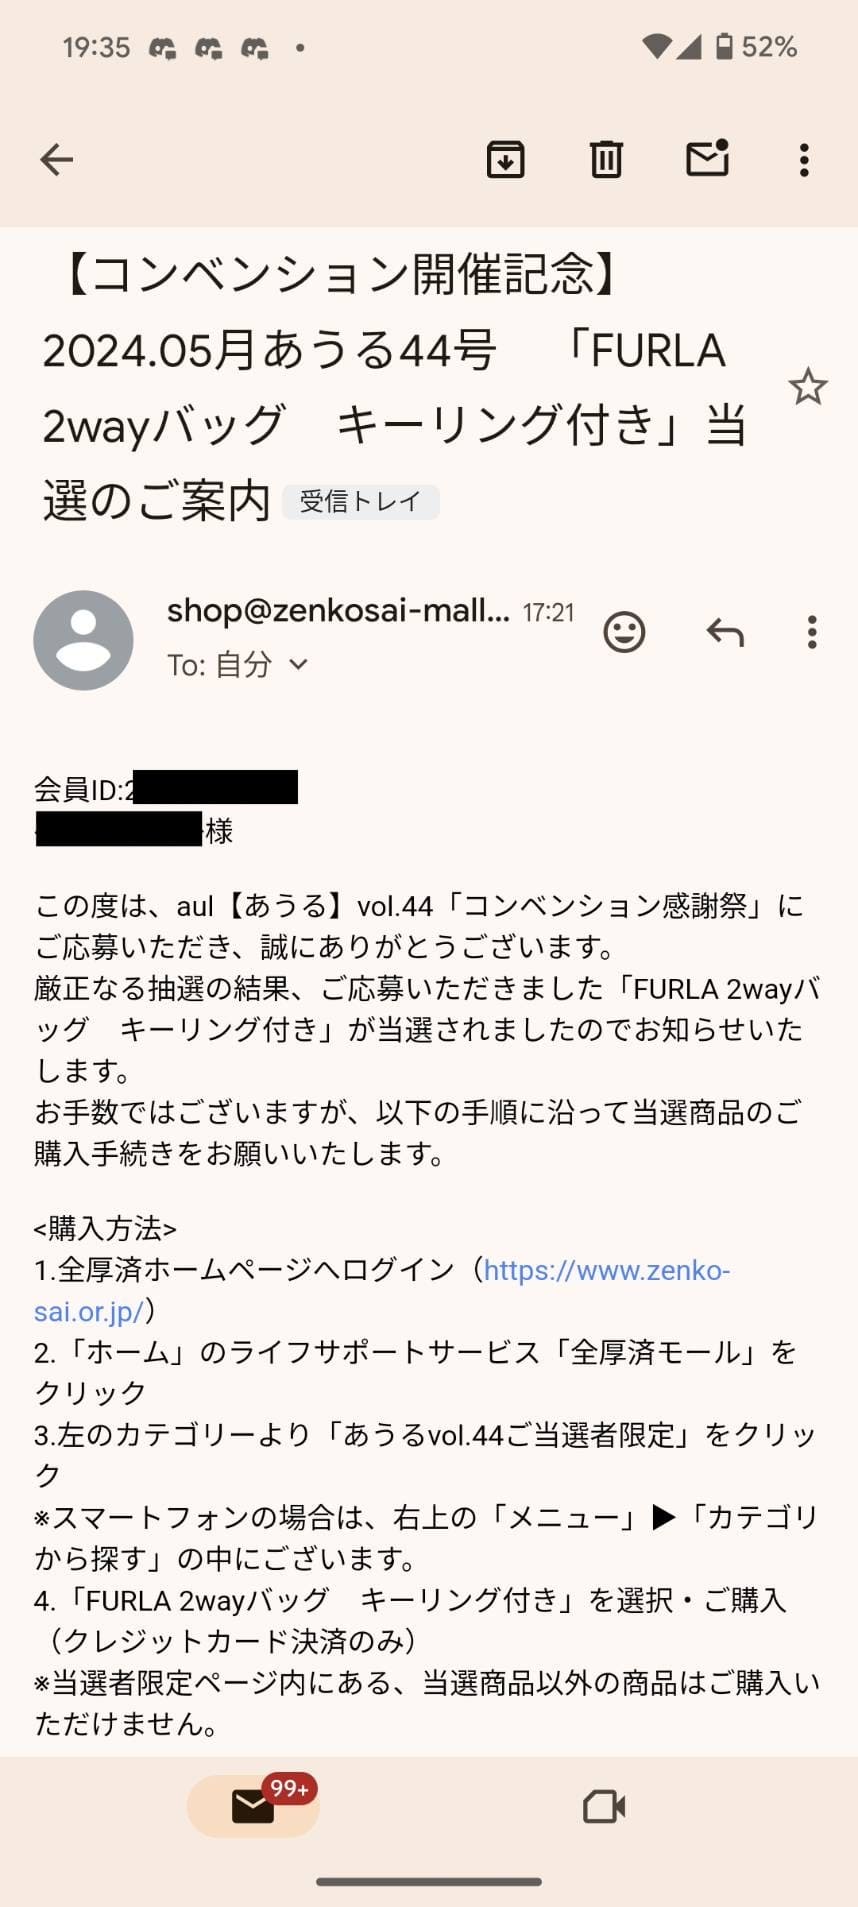Reply to the sender
The width and height of the screenshot is (858, 1907).
(x=725, y=632)
